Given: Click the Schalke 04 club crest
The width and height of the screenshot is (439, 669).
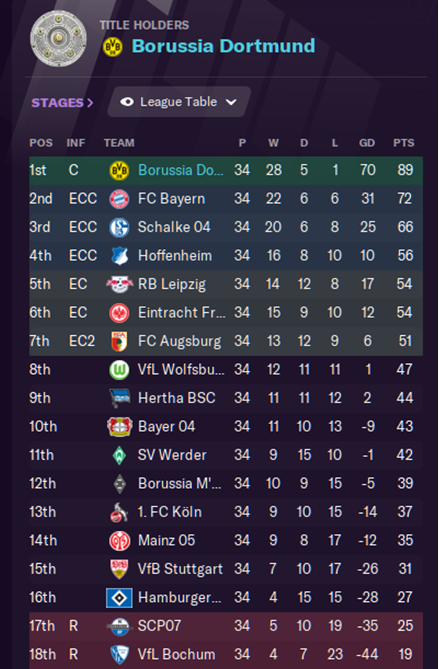Looking at the screenshot, I should (x=119, y=227).
